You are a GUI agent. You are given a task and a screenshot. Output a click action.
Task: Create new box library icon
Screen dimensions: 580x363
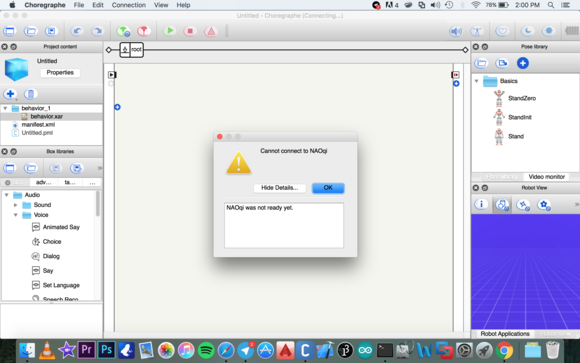tap(10, 168)
